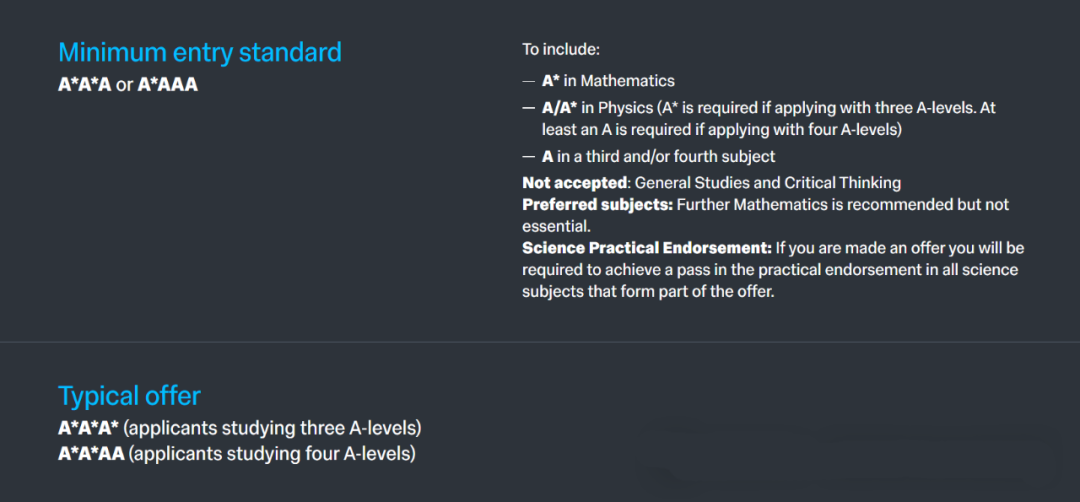The height and width of the screenshot is (502, 1080).
Task: Click the A*A*AA four A-levels offer line
Action: pos(237,454)
